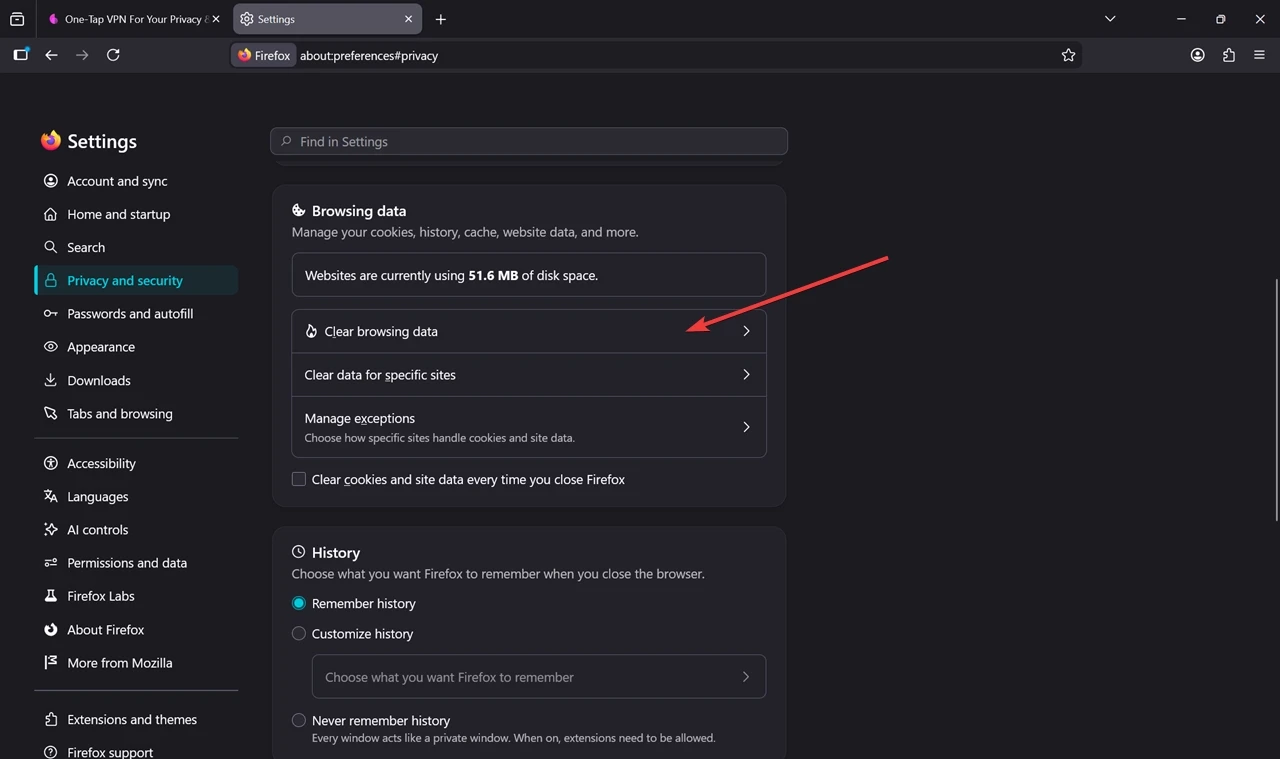Select the Settings tab
1280x759 pixels.
[327, 19]
